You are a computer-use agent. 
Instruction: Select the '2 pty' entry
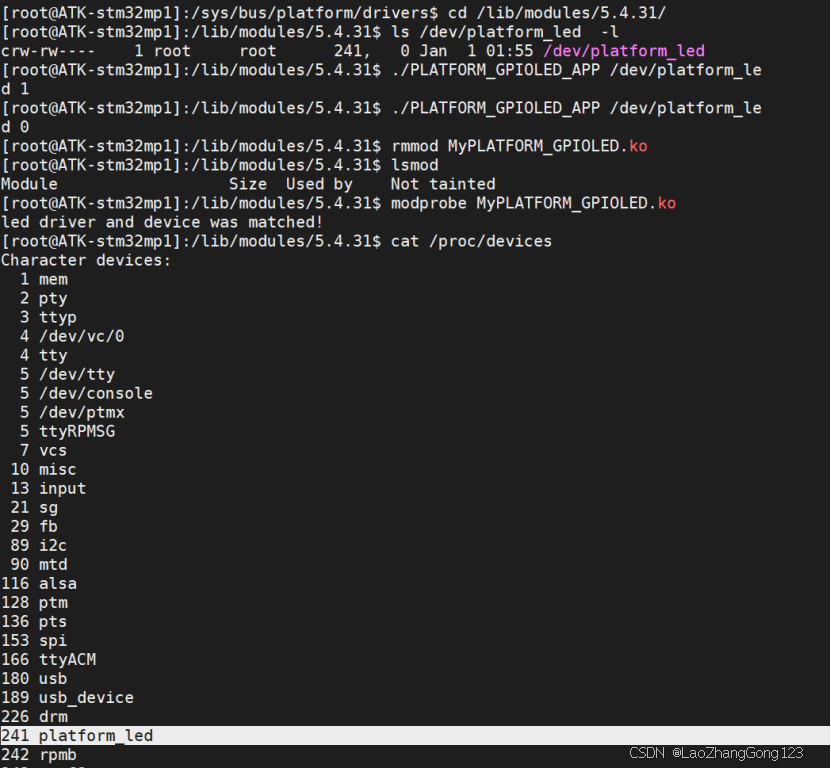pyautogui.click(x=43, y=298)
